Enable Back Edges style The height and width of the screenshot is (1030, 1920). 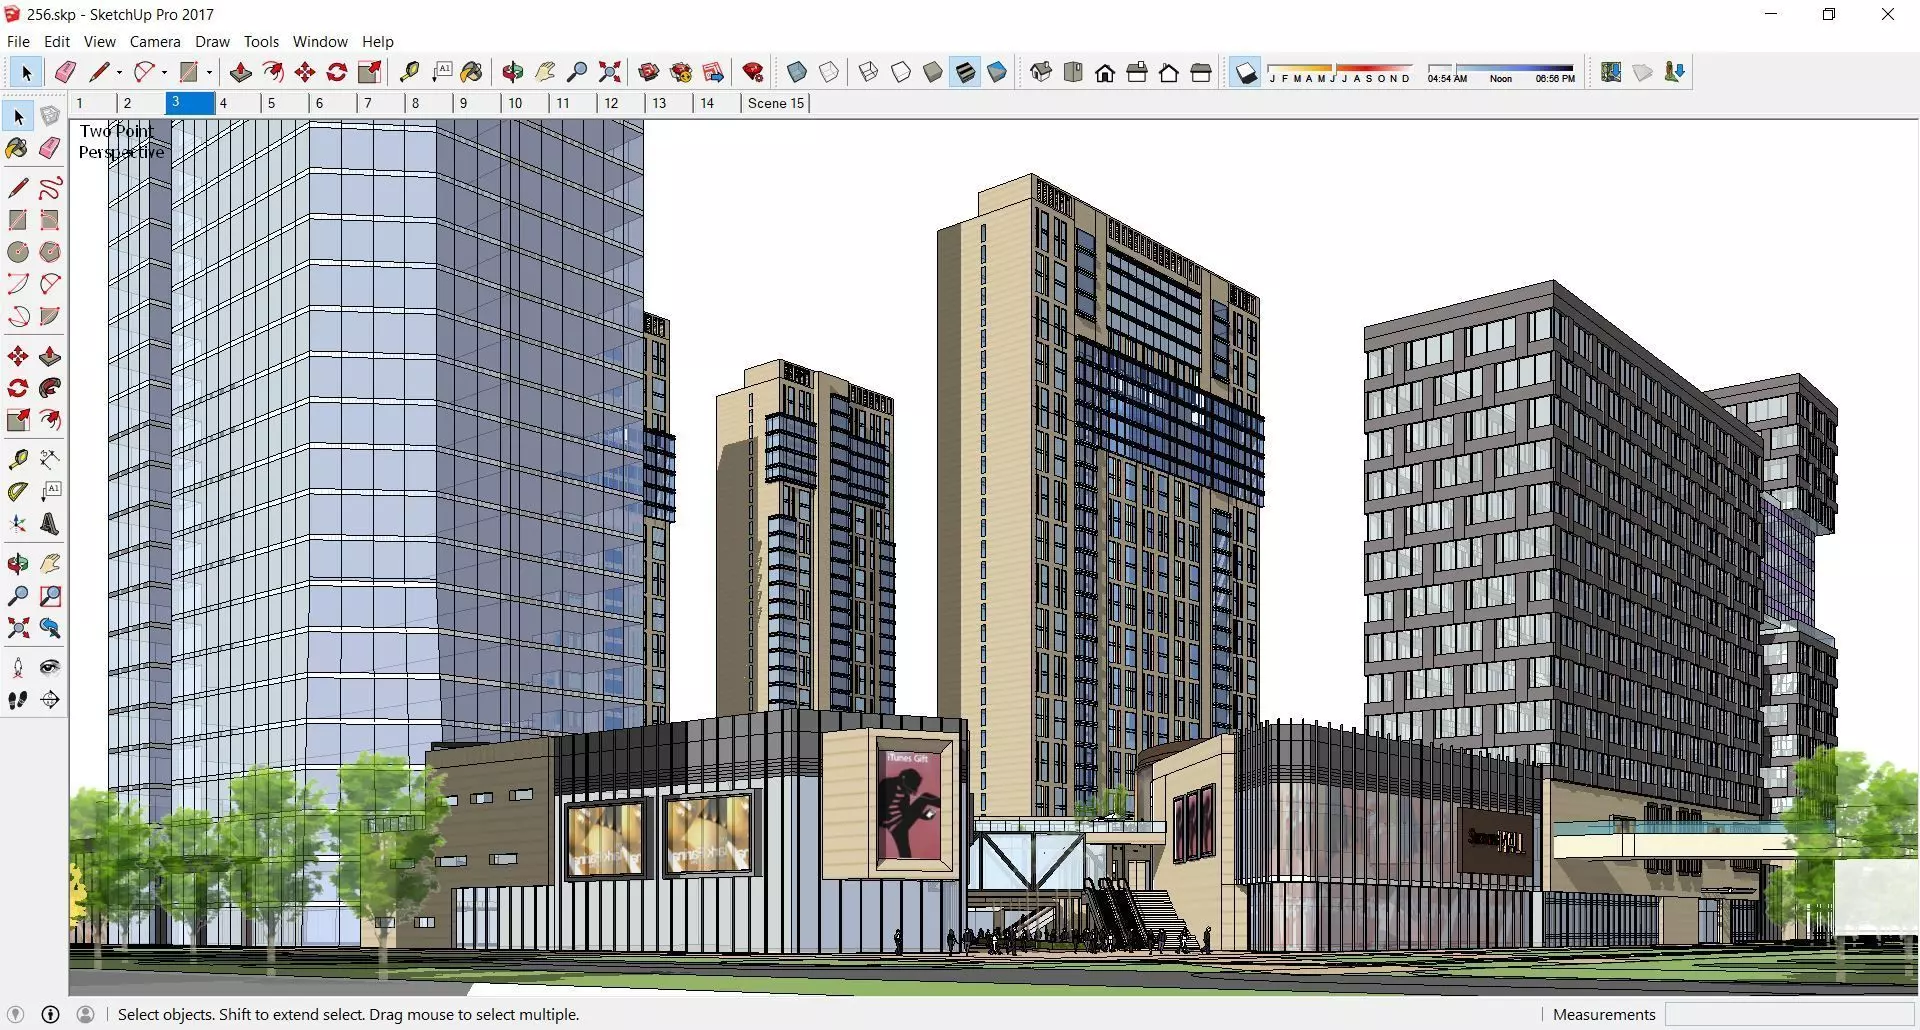(x=829, y=72)
